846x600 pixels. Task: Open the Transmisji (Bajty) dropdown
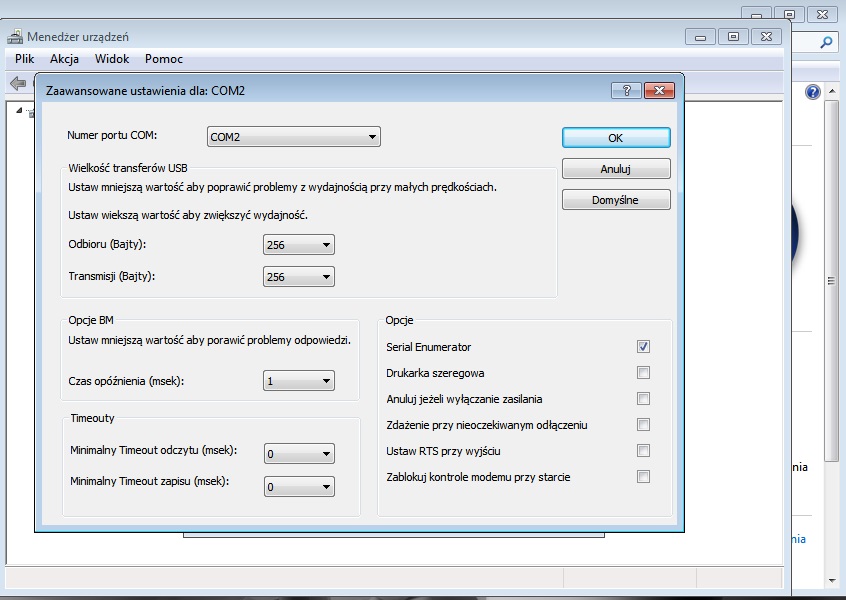[298, 276]
